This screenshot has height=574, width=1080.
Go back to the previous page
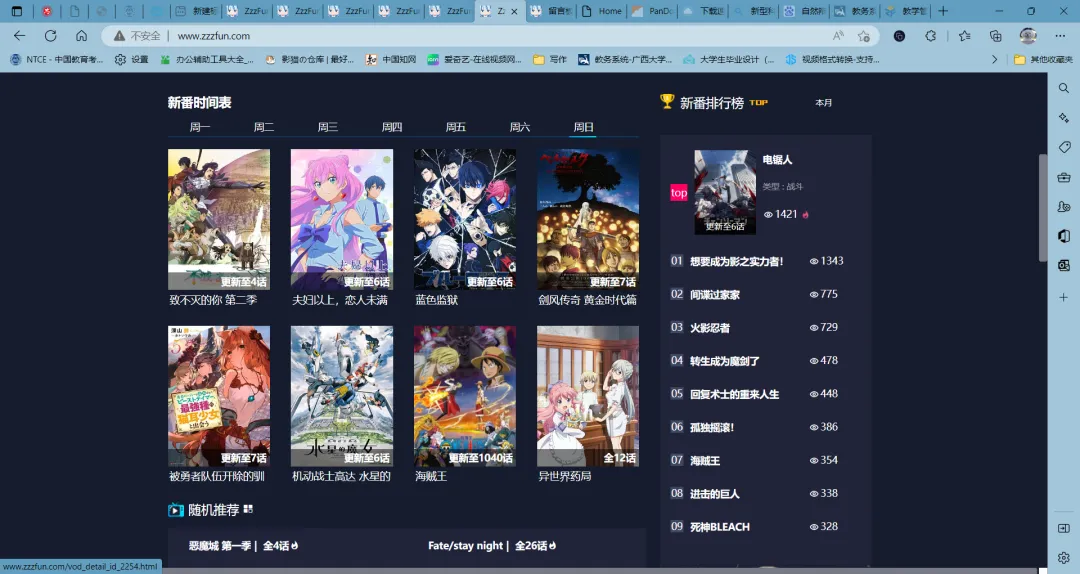tap(19, 36)
